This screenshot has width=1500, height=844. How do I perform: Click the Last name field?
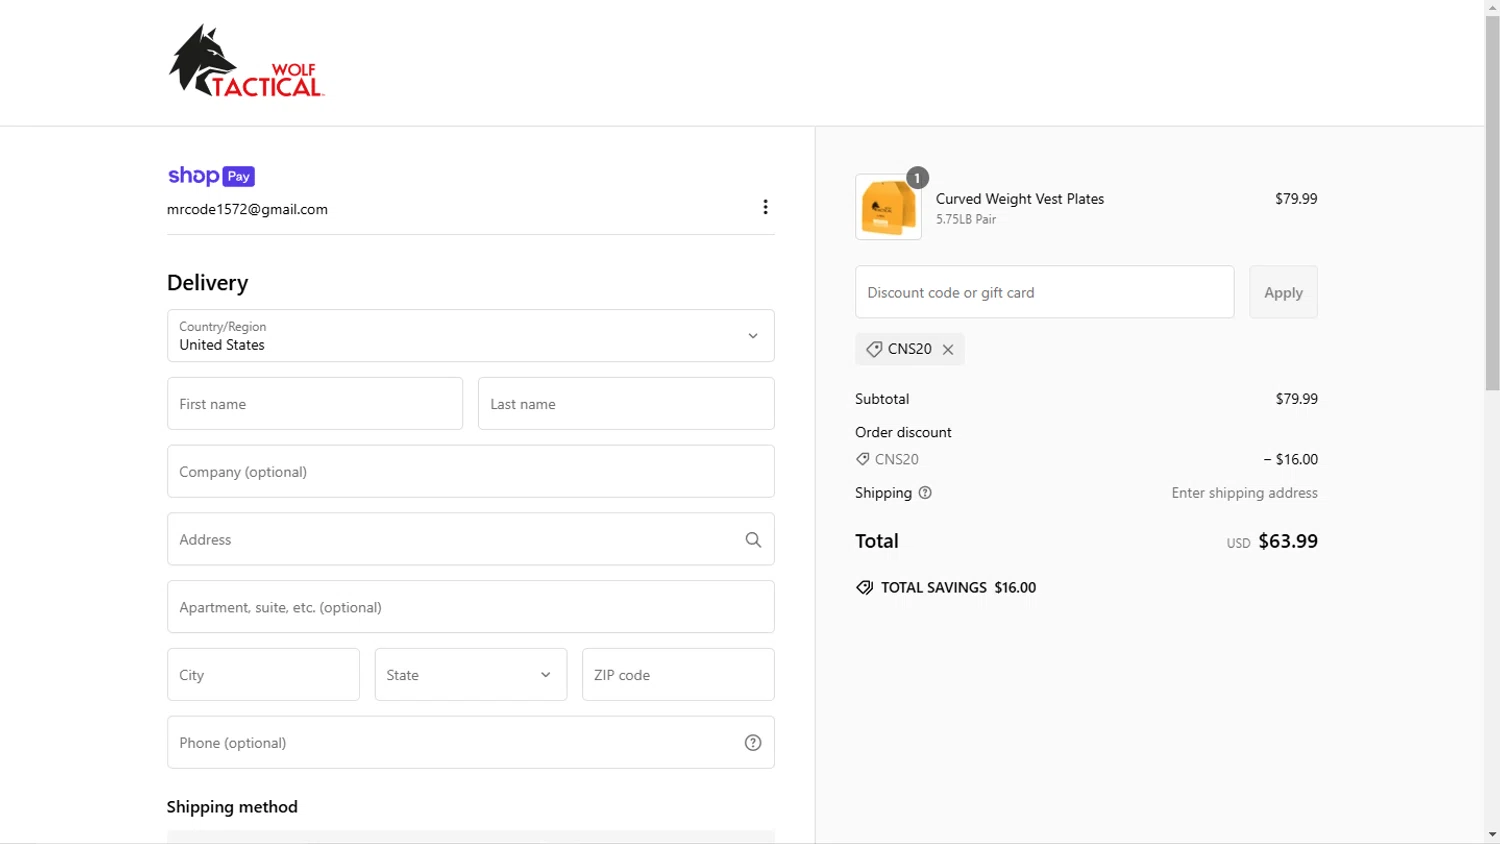click(x=626, y=404)
